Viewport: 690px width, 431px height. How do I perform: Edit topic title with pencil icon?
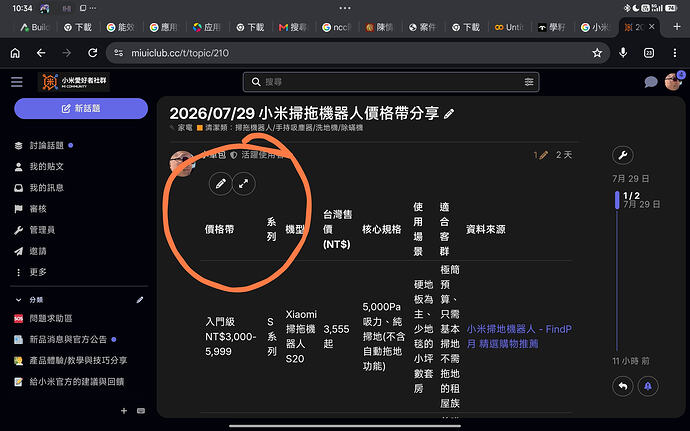[448, 114]
